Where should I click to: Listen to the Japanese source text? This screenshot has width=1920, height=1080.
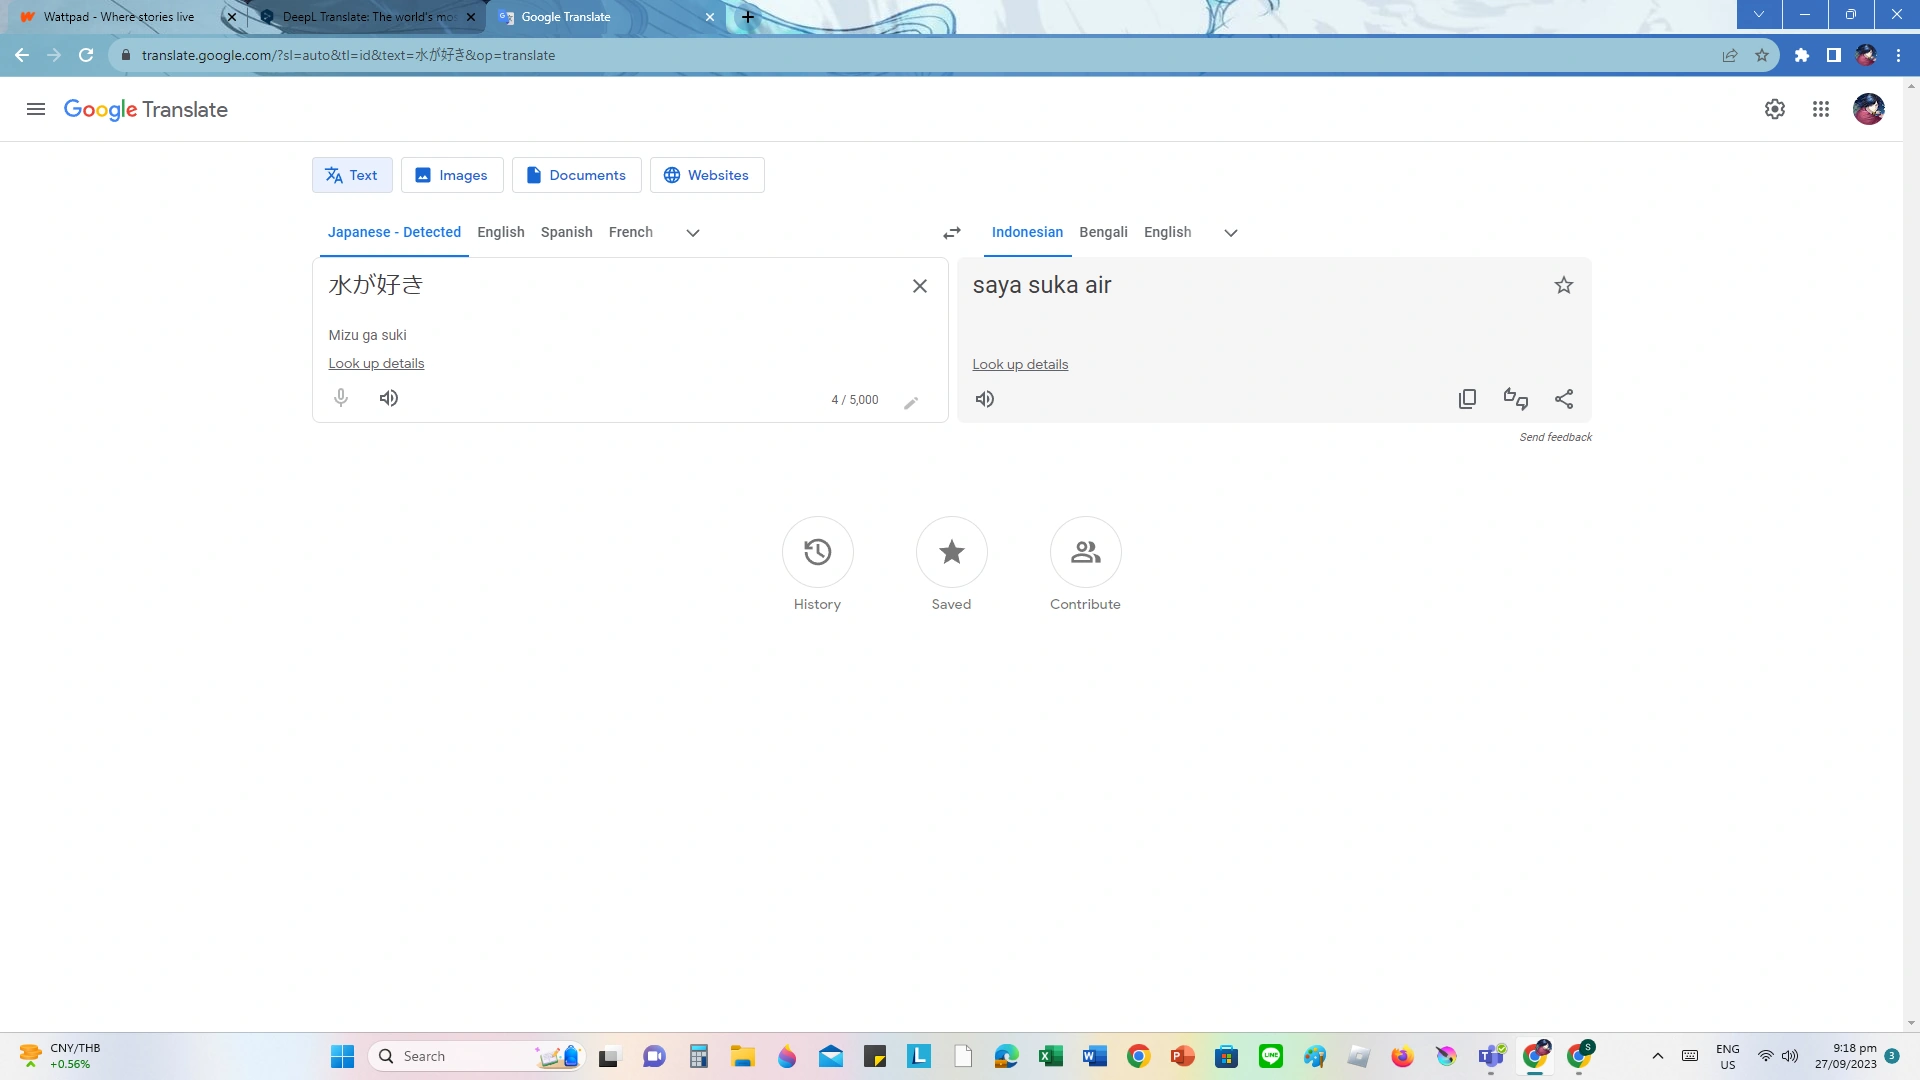(388, 397)
